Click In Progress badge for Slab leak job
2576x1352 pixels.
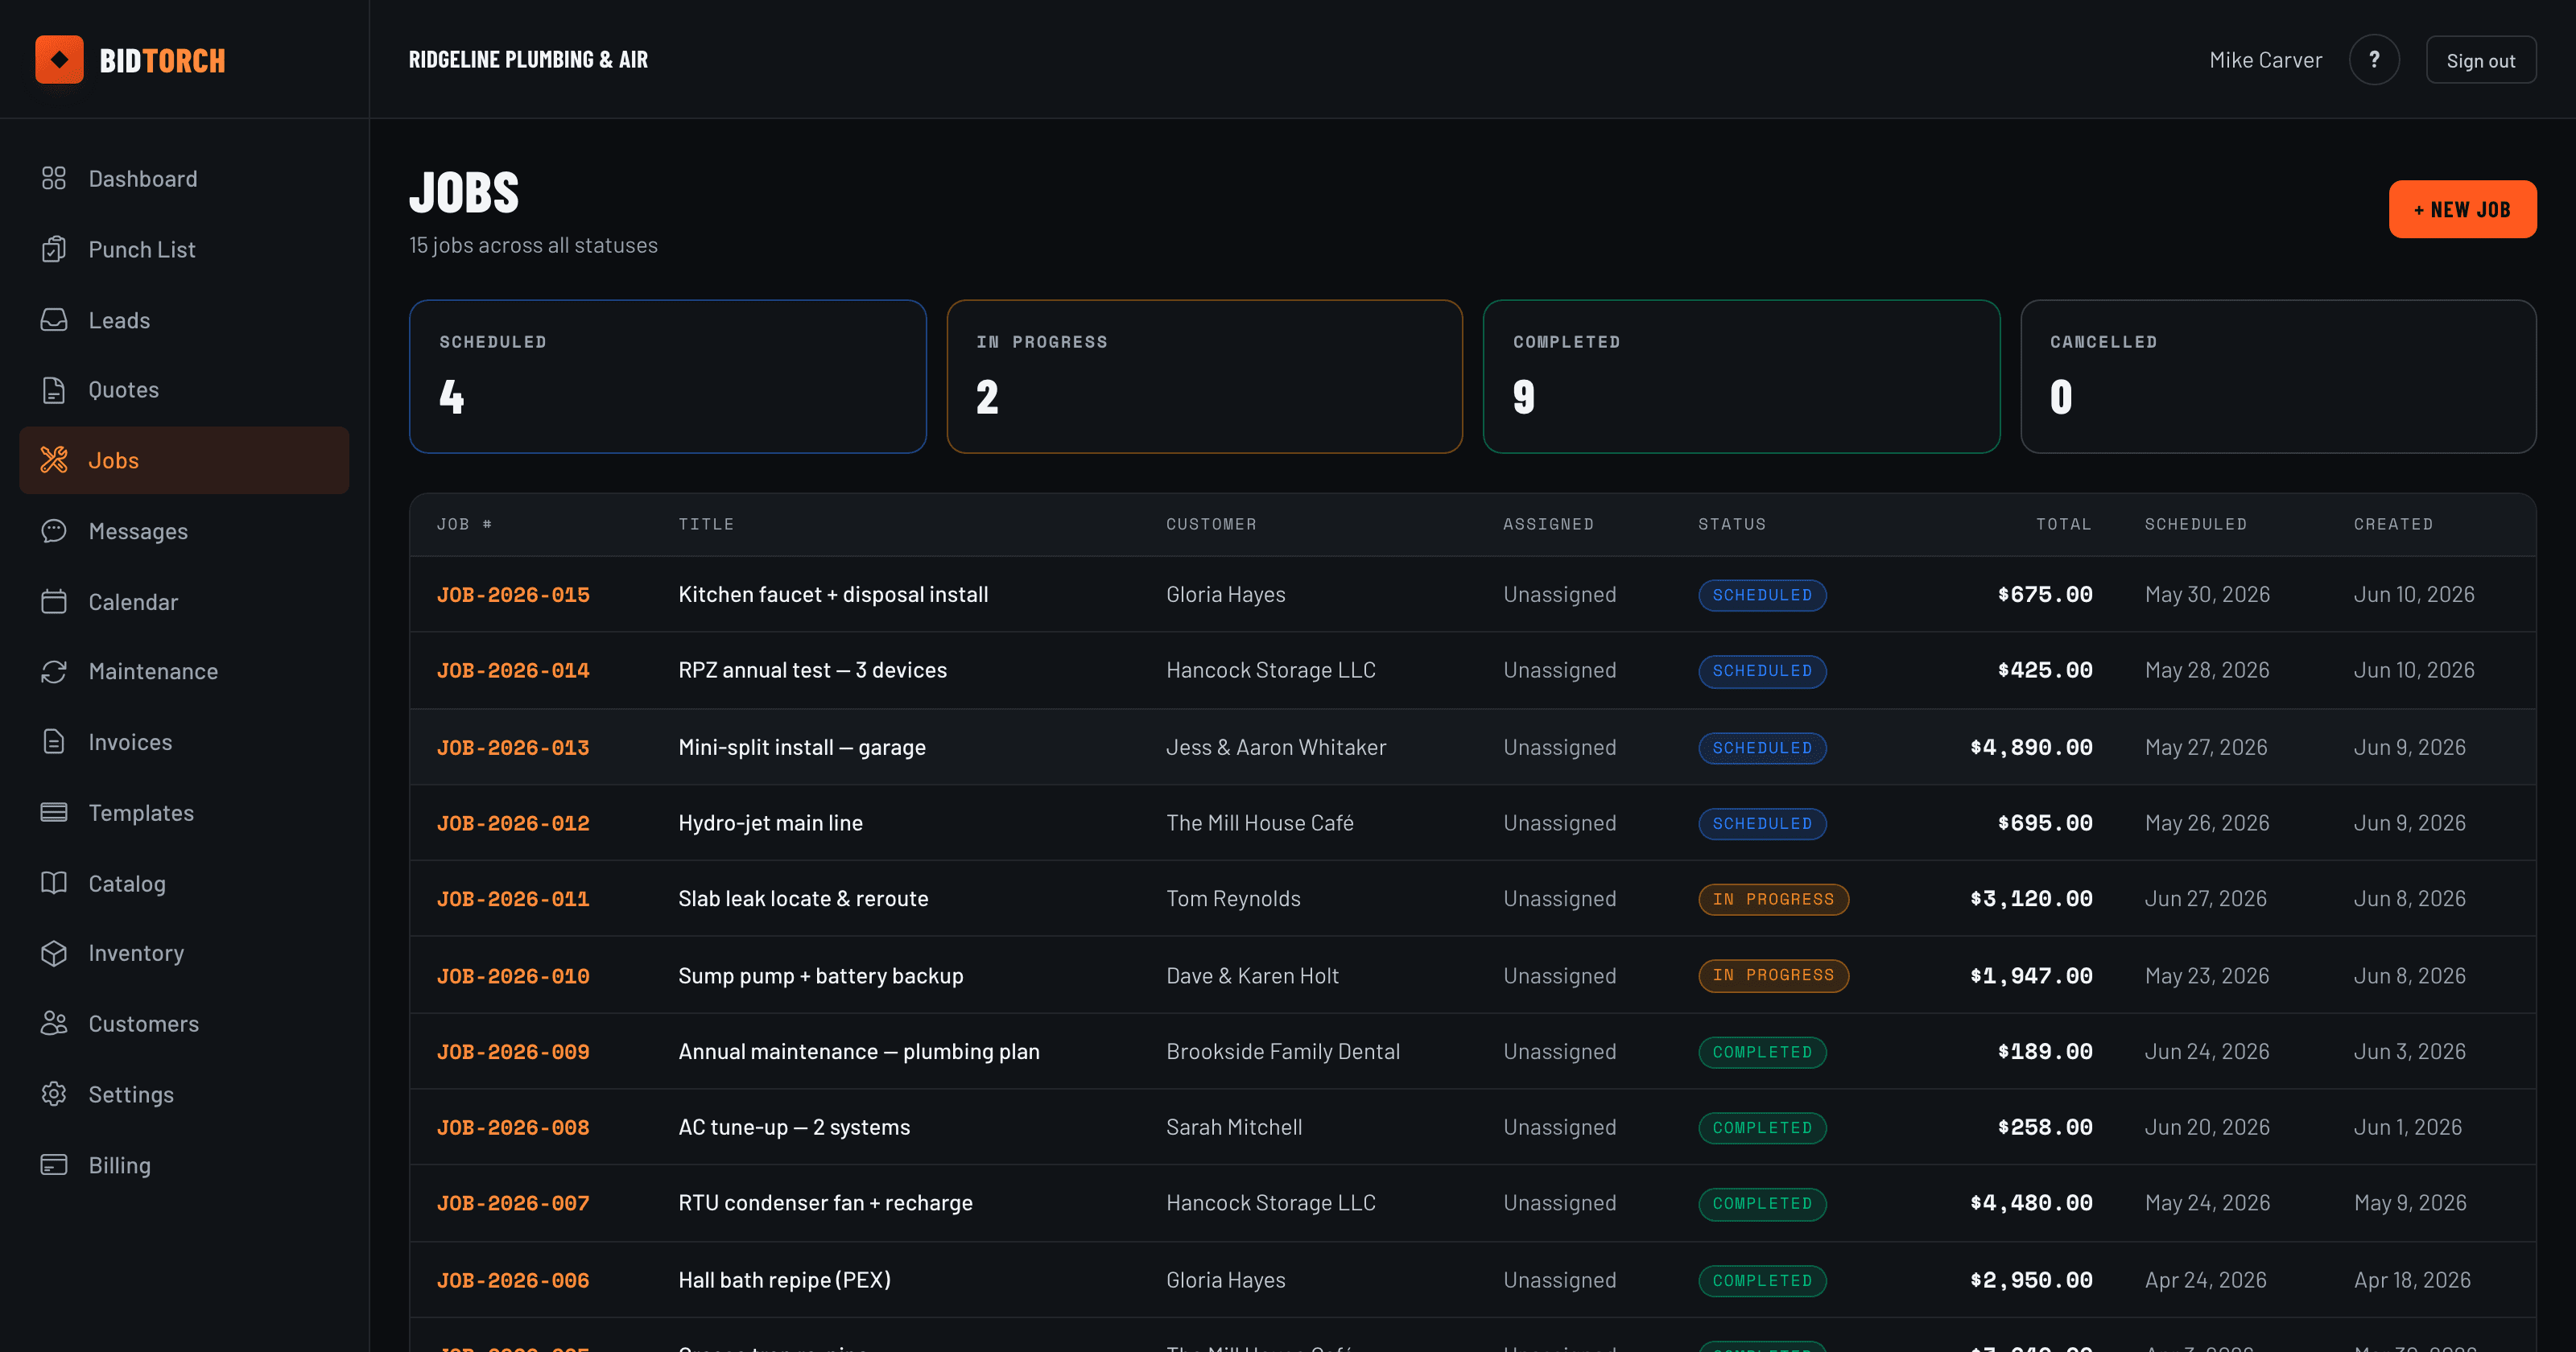(1773, 899)
